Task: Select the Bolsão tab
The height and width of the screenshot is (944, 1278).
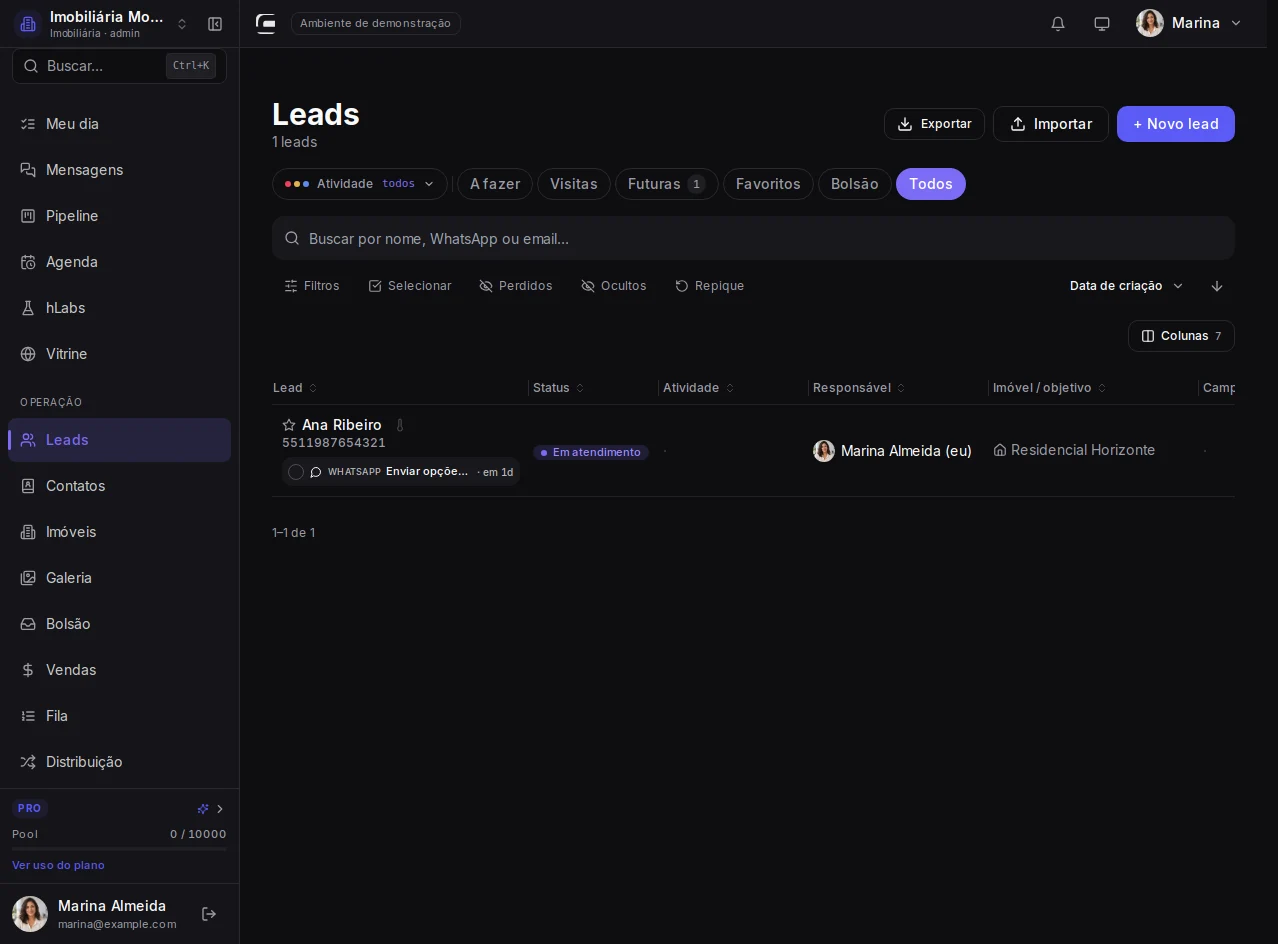Action: 855,184
